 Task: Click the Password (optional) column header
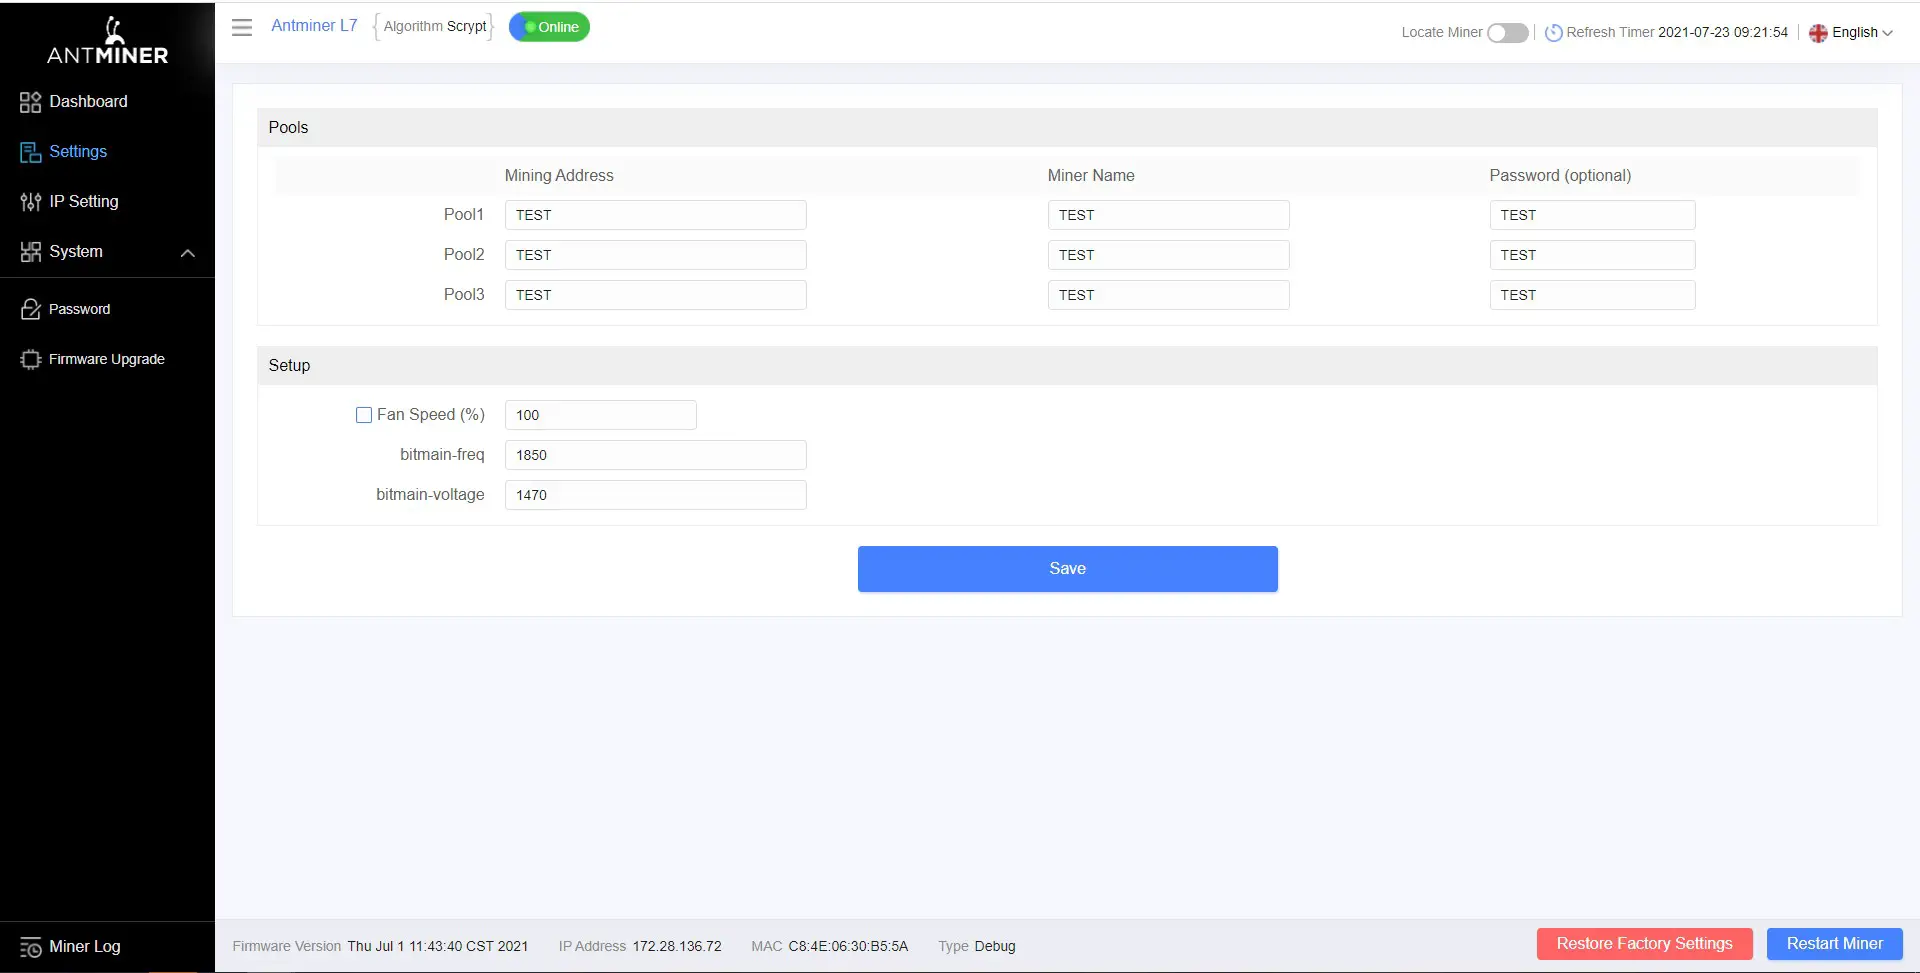(1560, 176)
